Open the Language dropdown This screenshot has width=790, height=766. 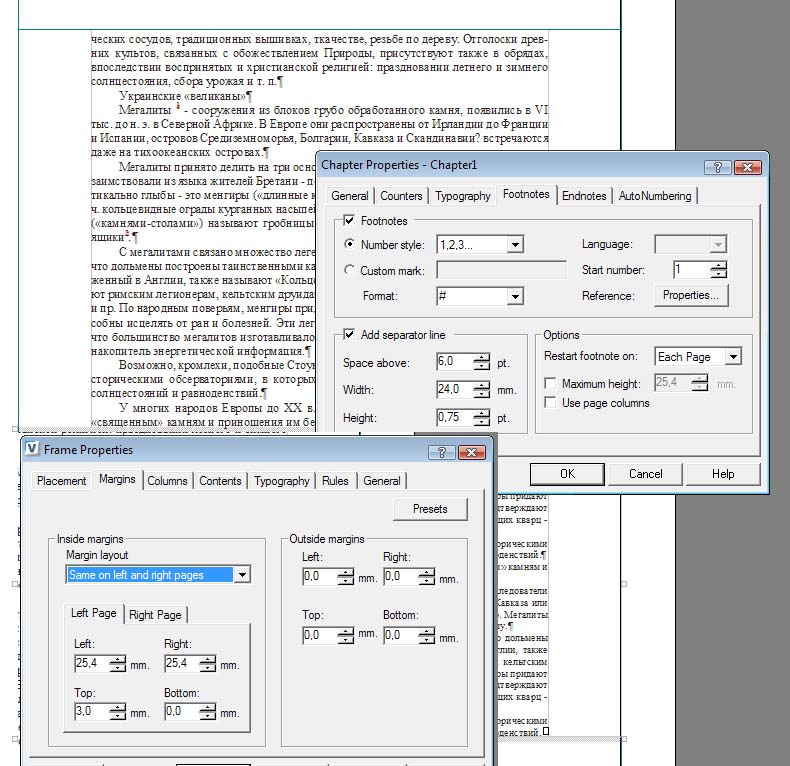pos(717,245)
